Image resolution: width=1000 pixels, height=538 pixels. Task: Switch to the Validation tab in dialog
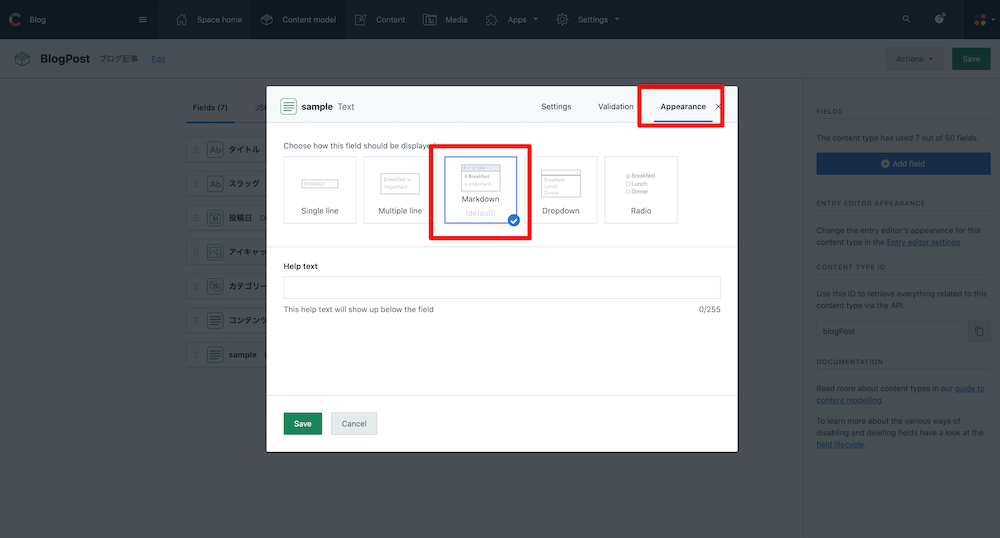(x=615, y=106)
